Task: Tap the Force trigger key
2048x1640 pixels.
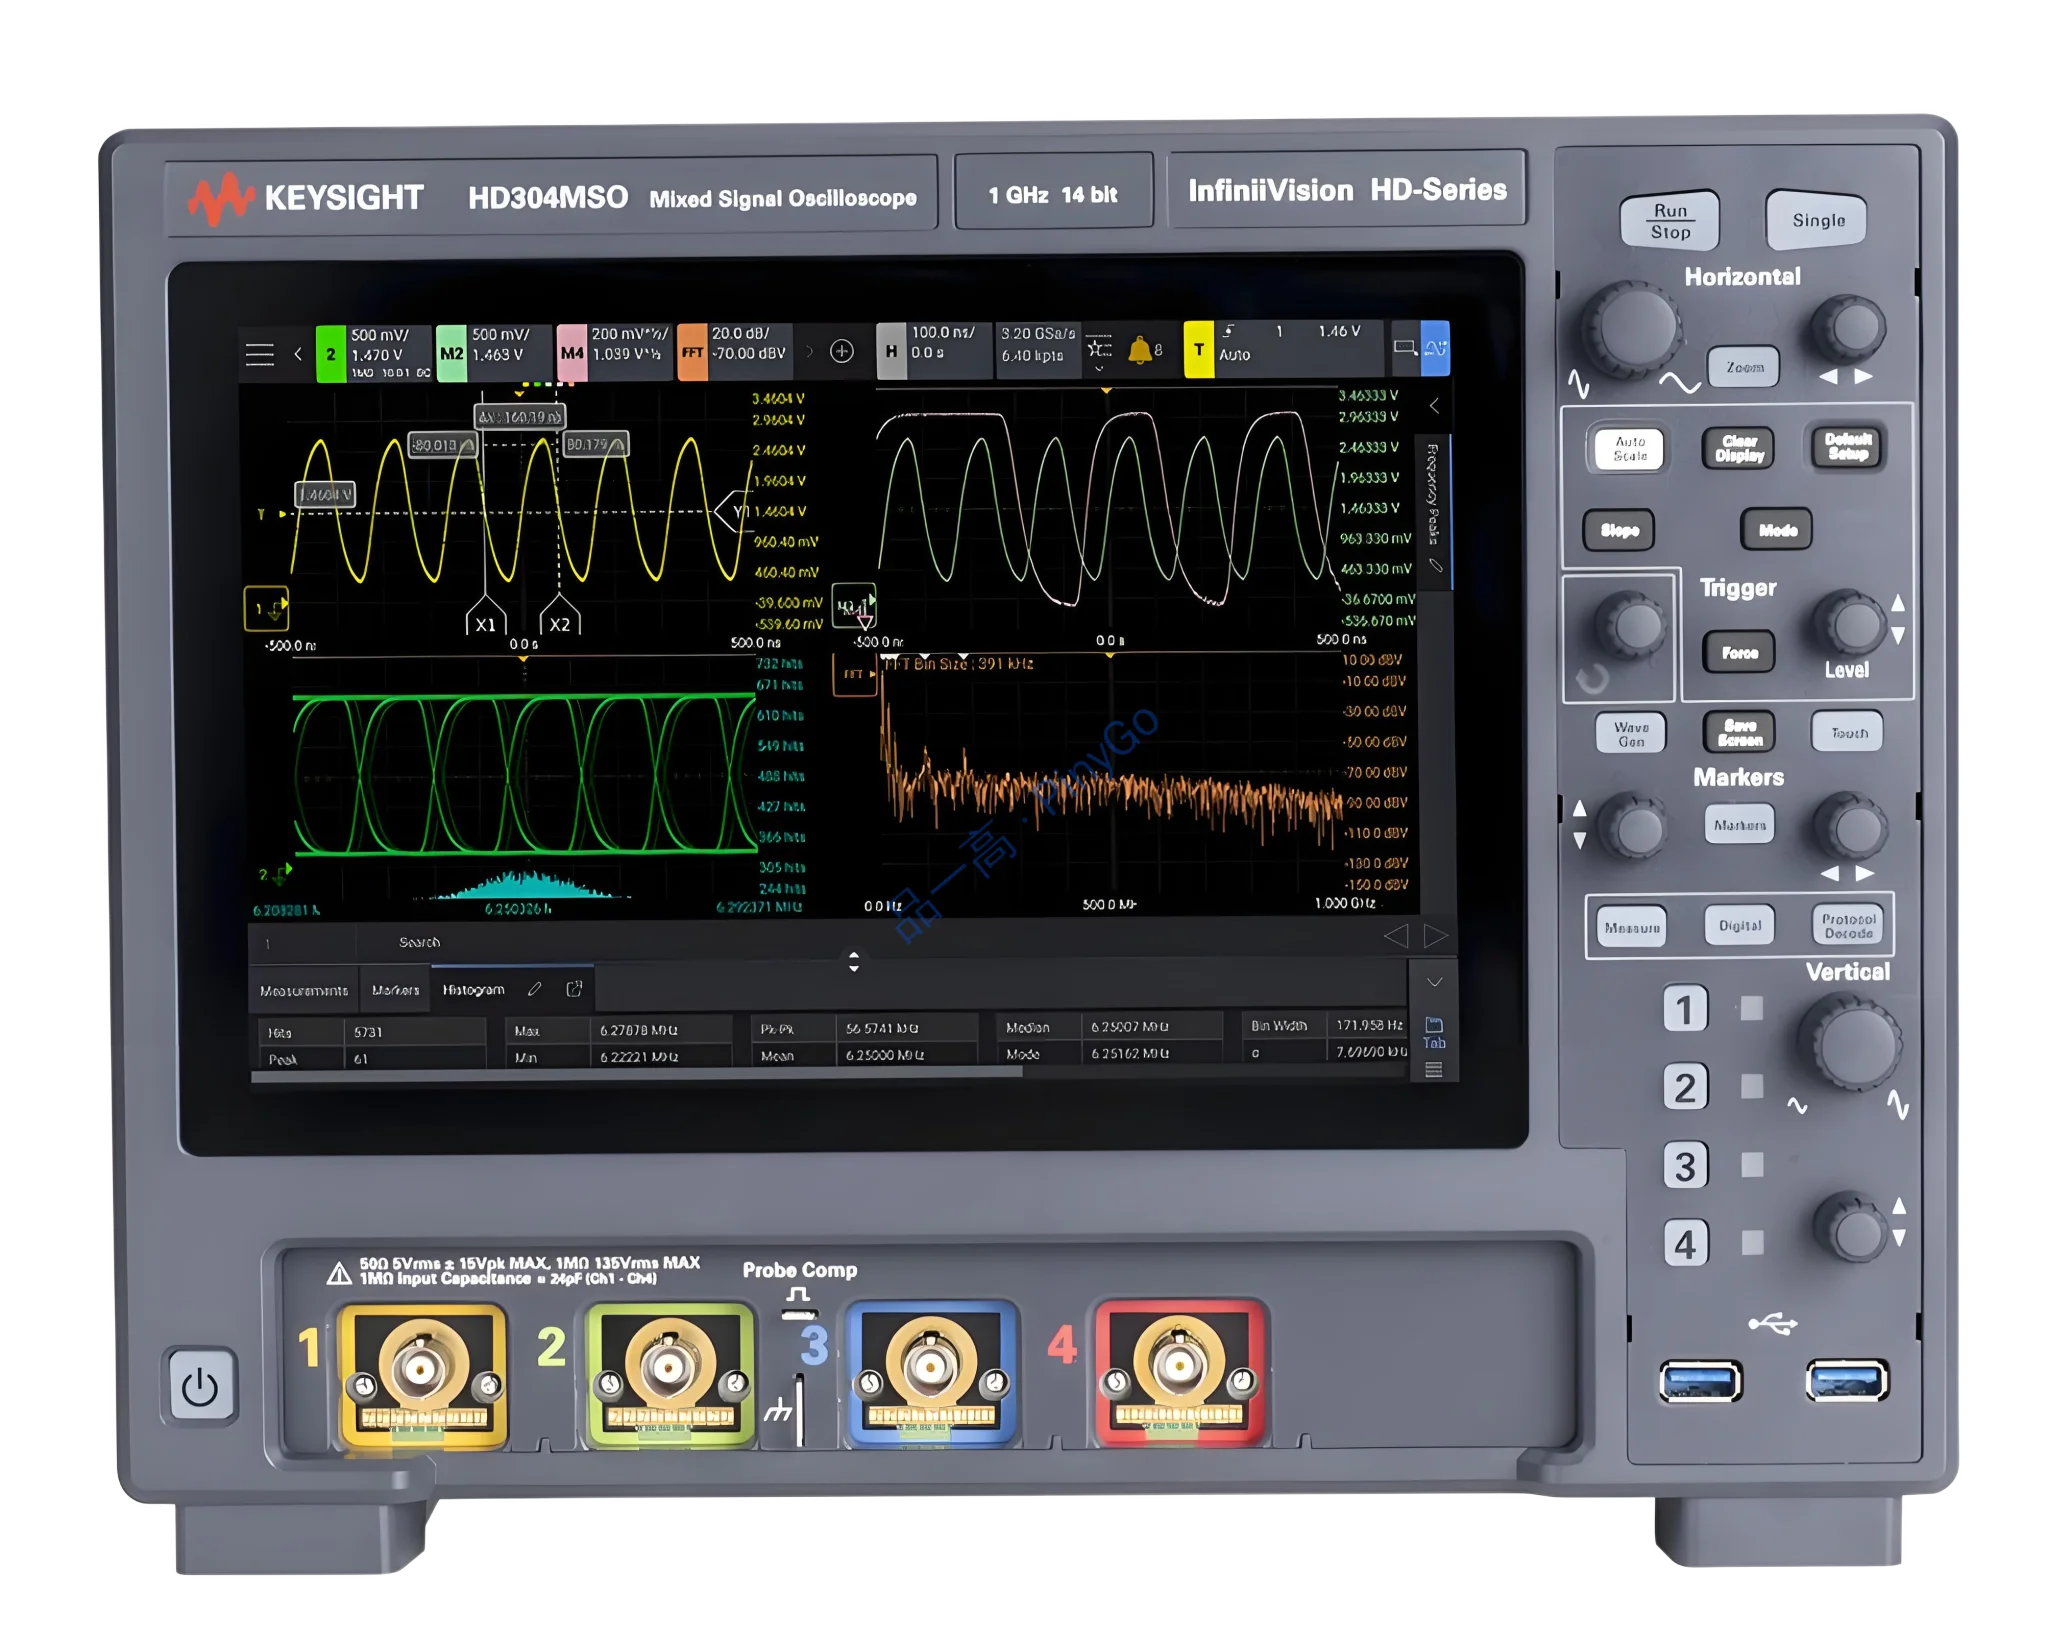Action: [x=1740, y=653]
